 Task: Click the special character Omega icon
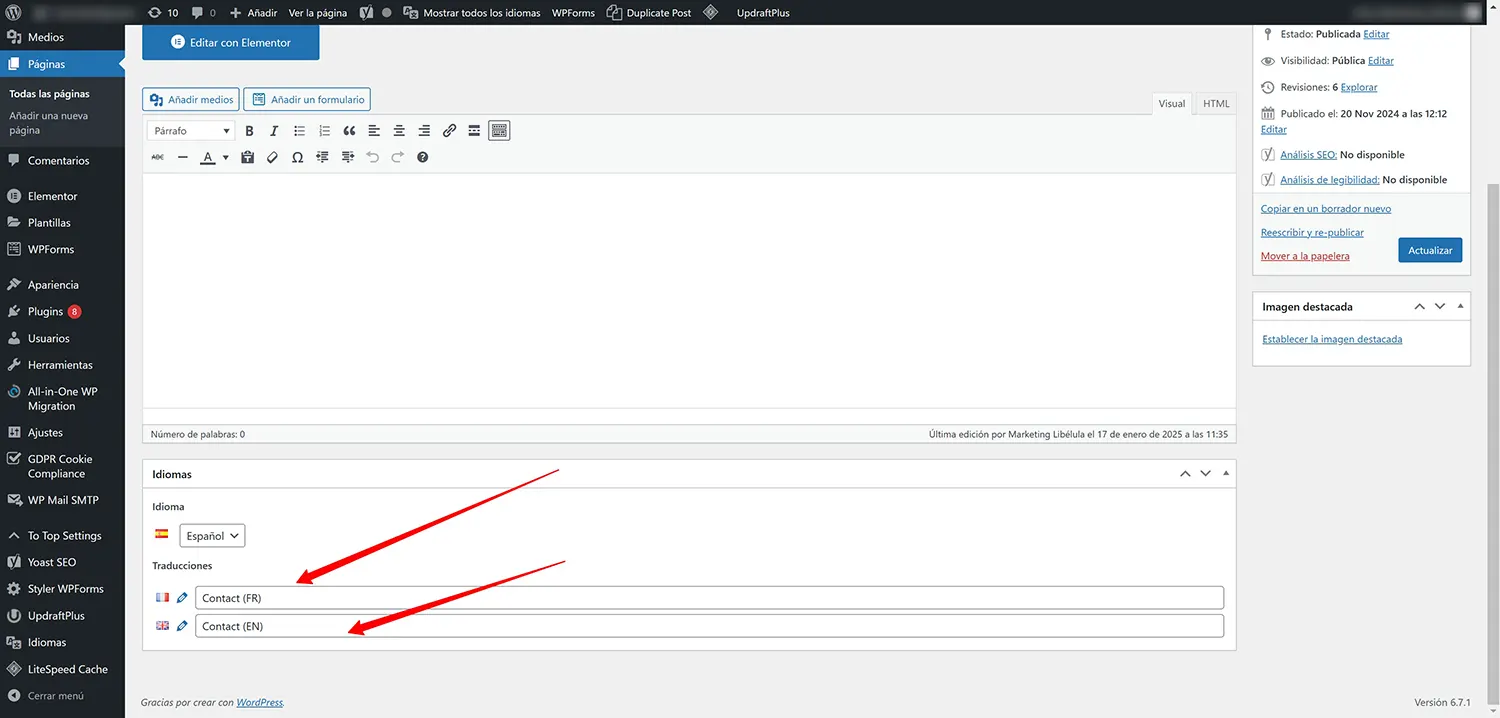pos(297,157)
